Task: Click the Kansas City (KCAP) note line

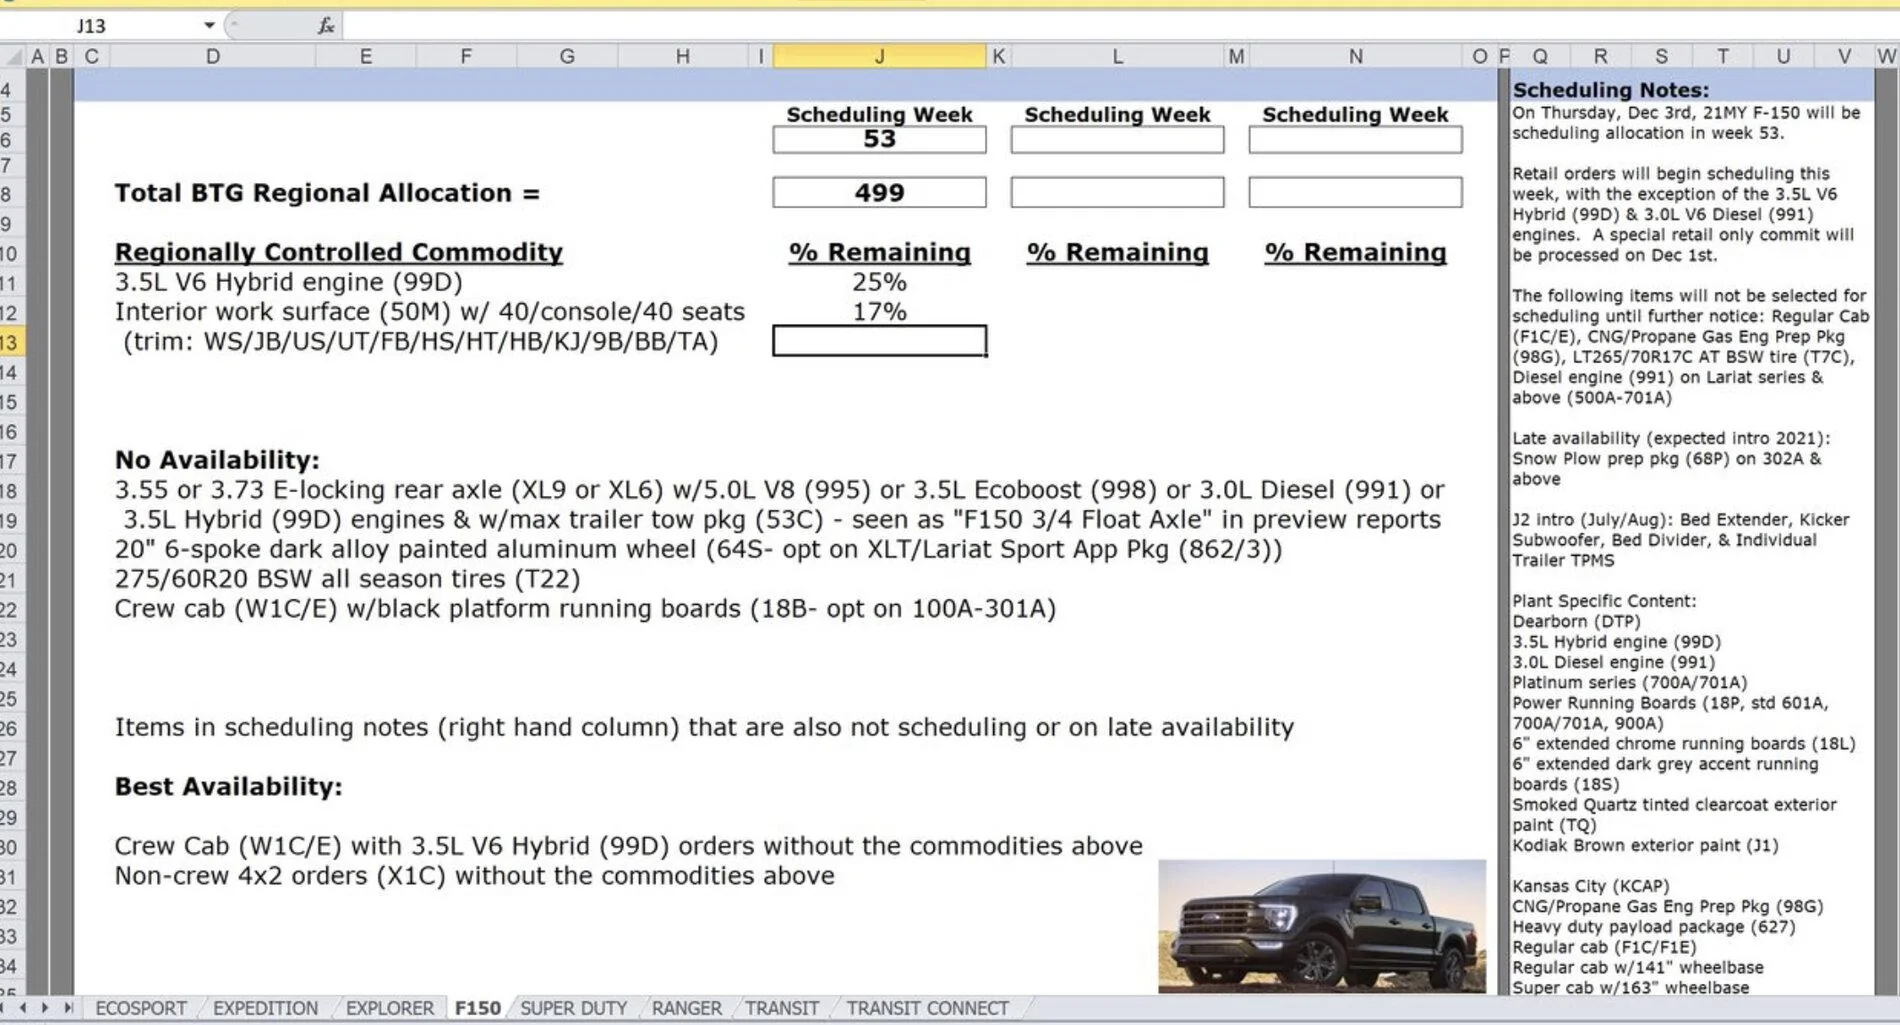Action: click(x=1590, y=886)
